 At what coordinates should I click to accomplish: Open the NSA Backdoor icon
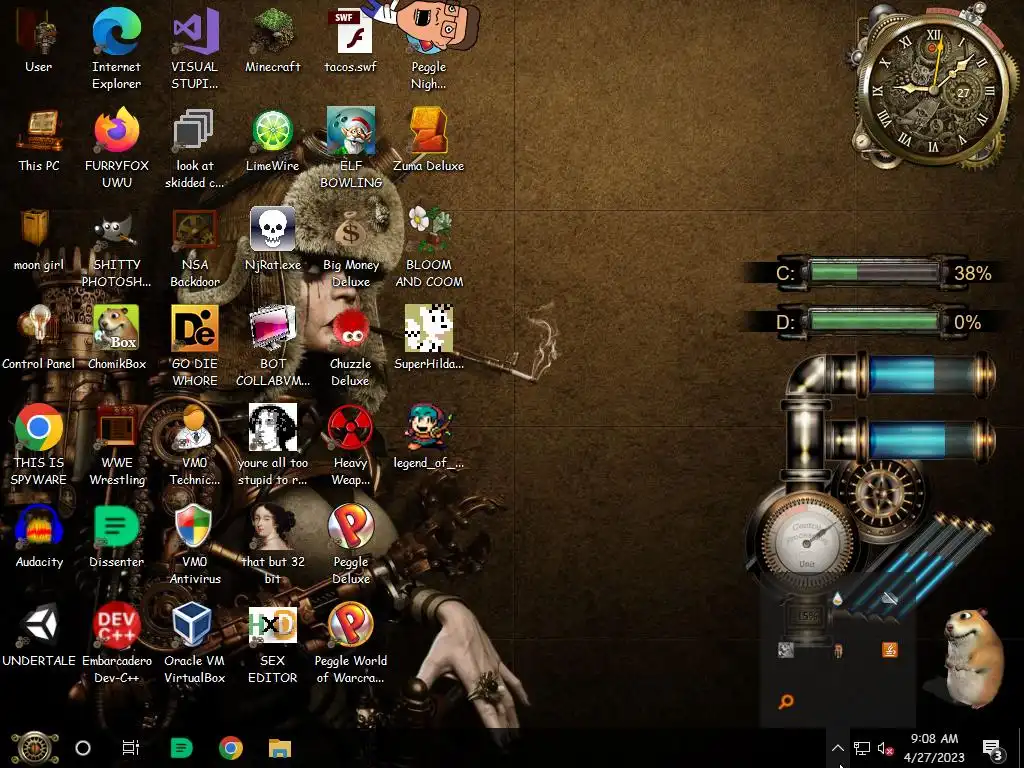tap(195, 248)
